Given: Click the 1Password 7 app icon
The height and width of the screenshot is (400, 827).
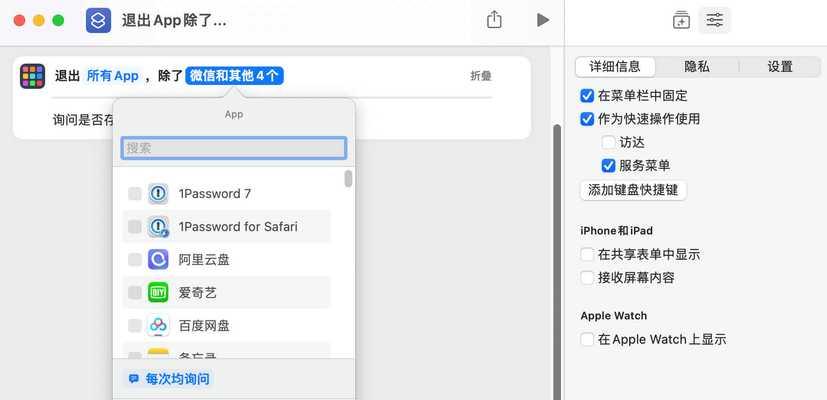Looking at the screenshot, I should point(158,194).
